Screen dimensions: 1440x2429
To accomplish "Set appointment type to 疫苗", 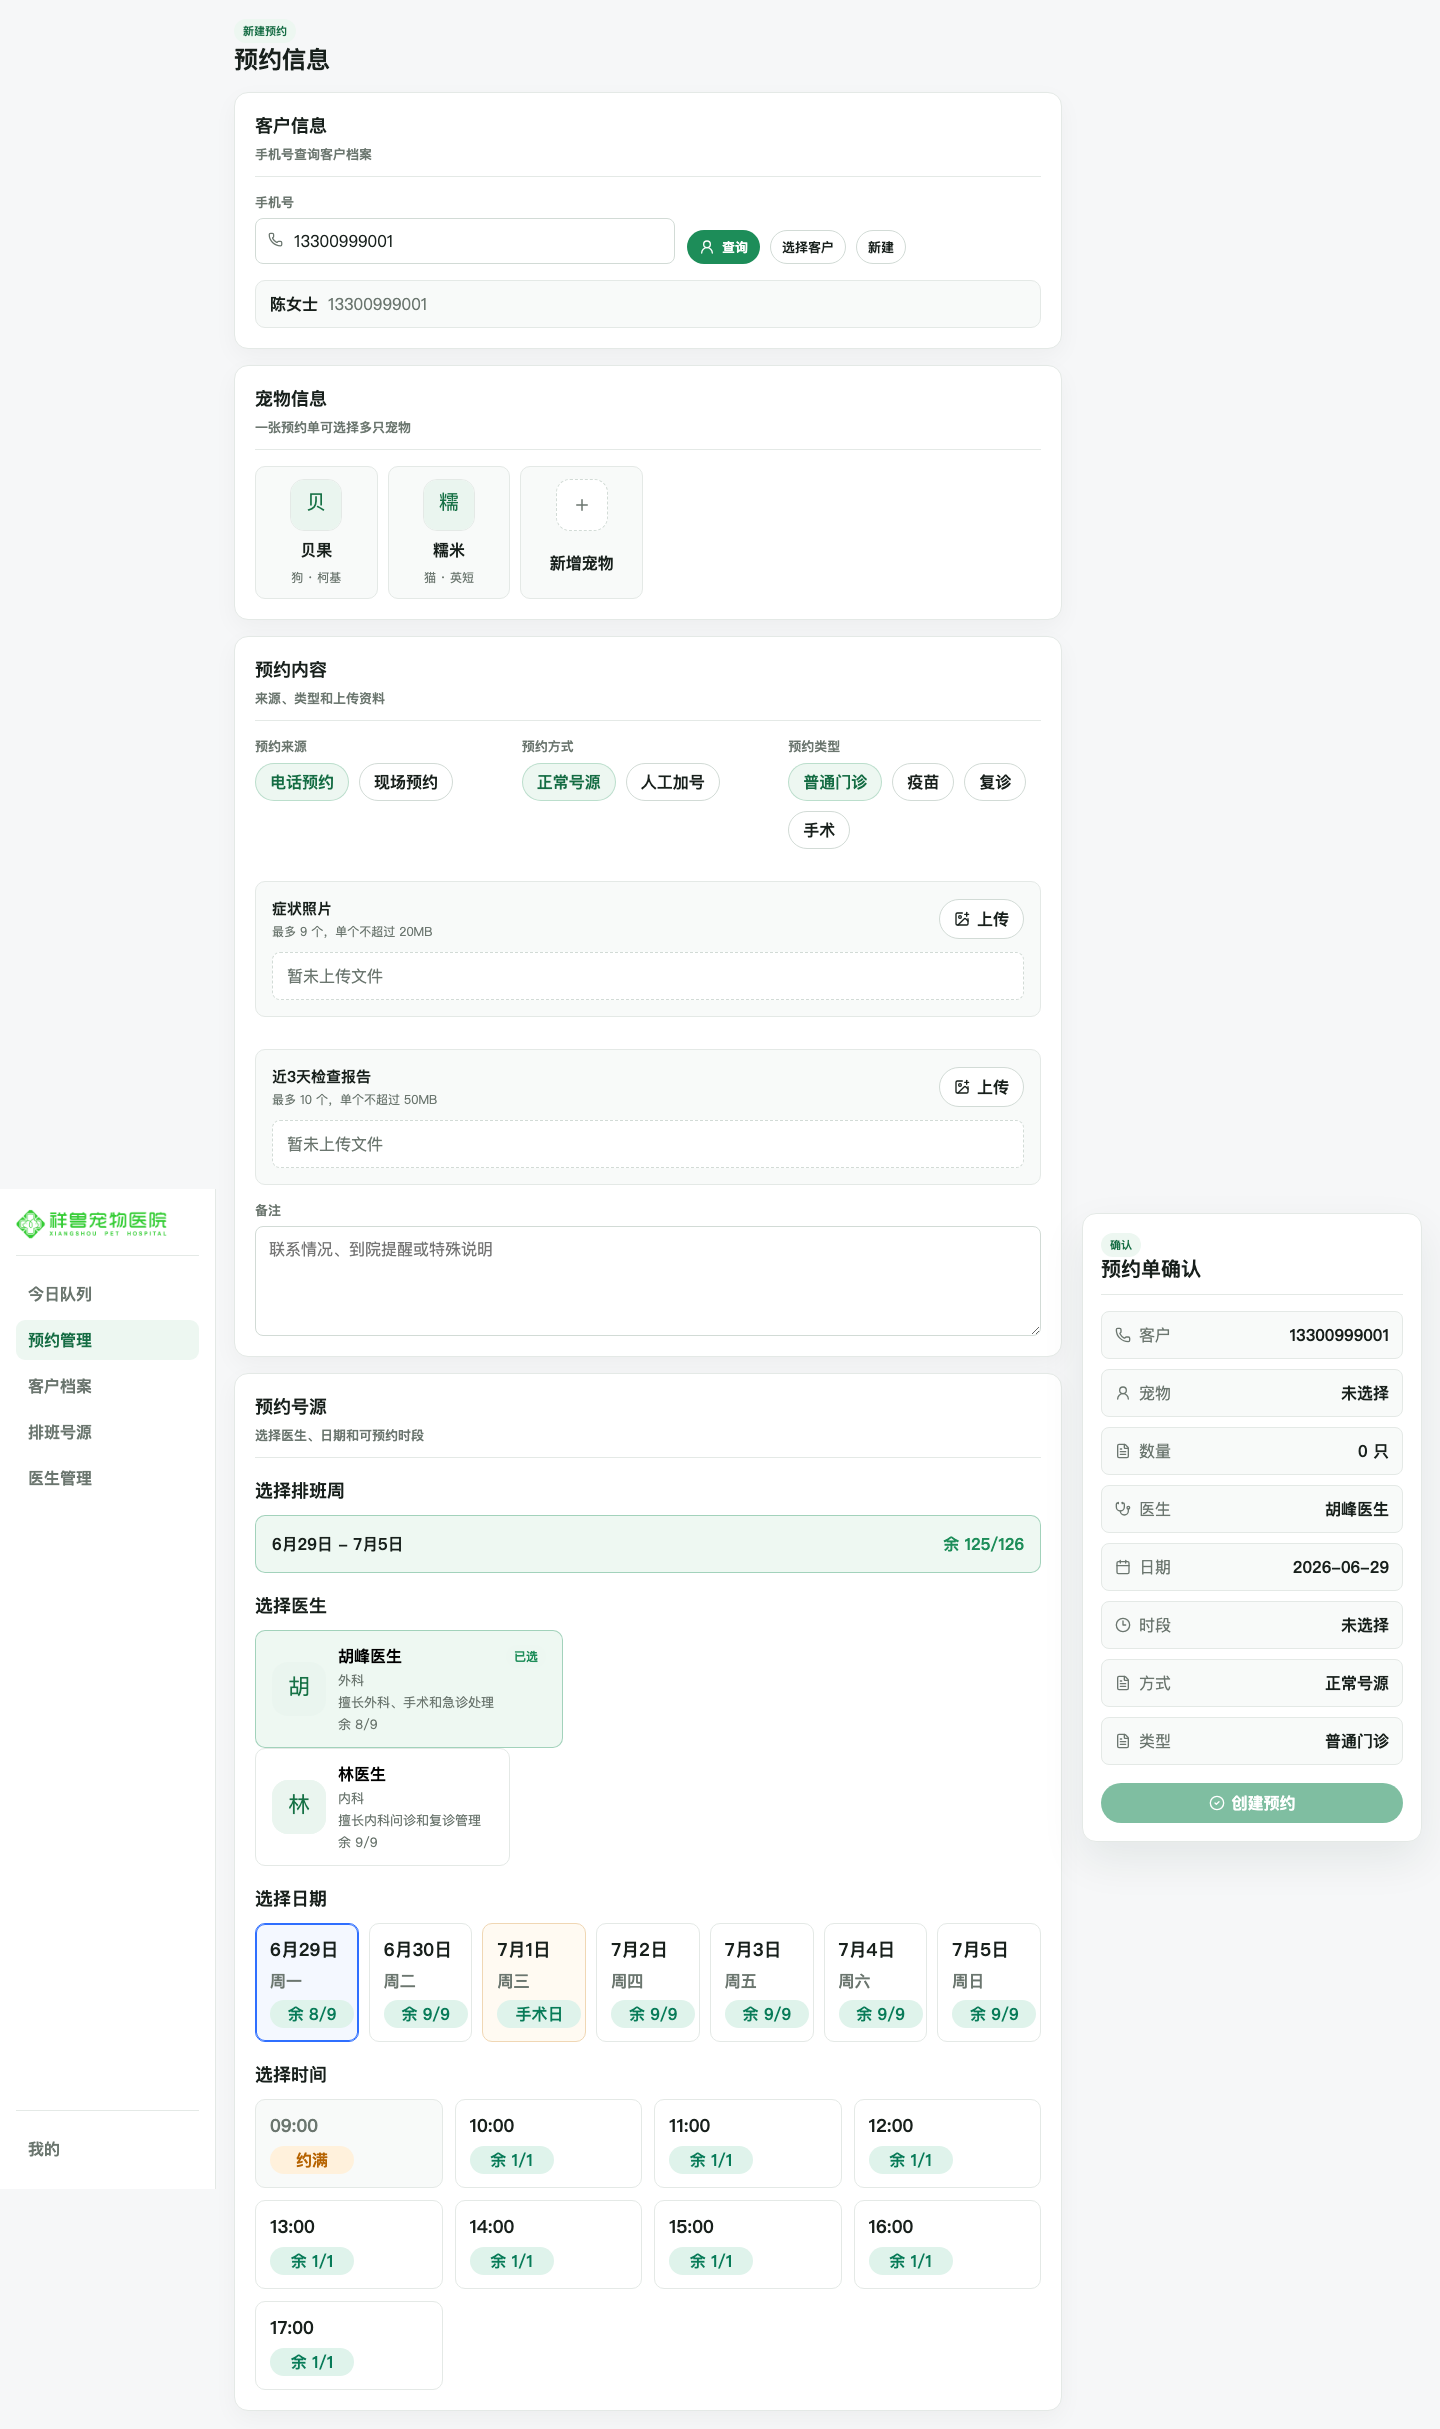I will click(x=923, y=782).
